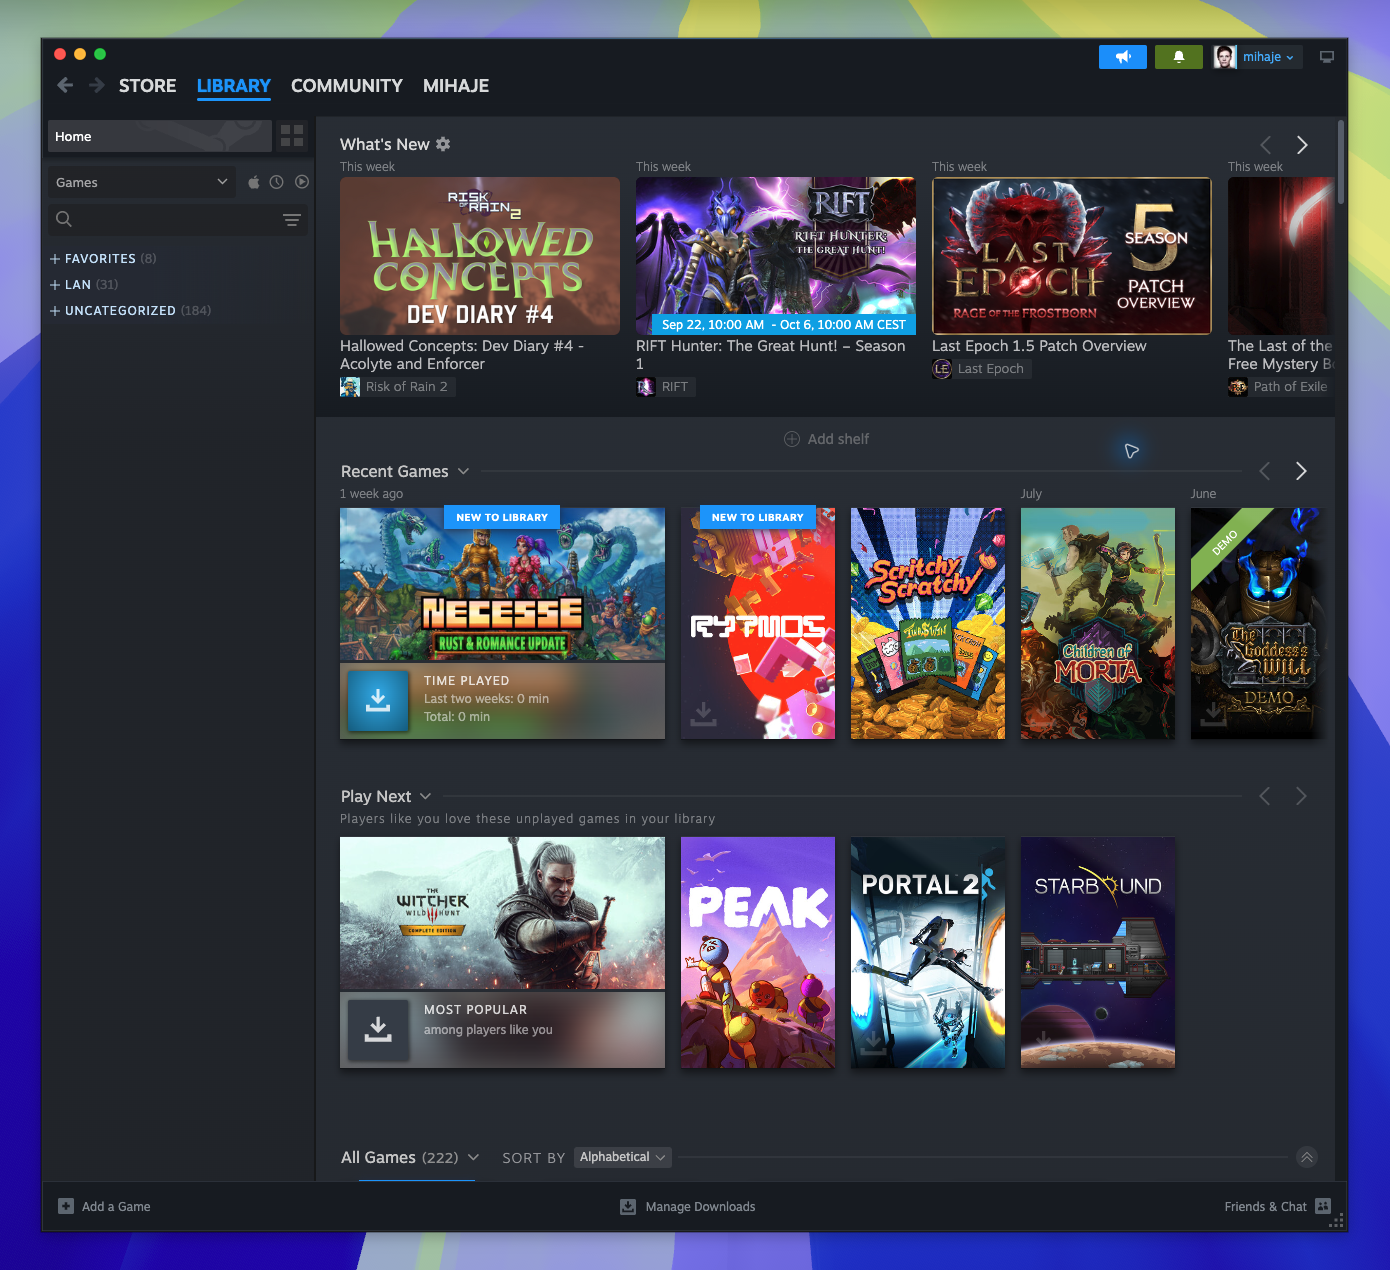The image size is (1390, 1270).
Task: Select Home in the library sidebar
Action: tap(160, 136)
